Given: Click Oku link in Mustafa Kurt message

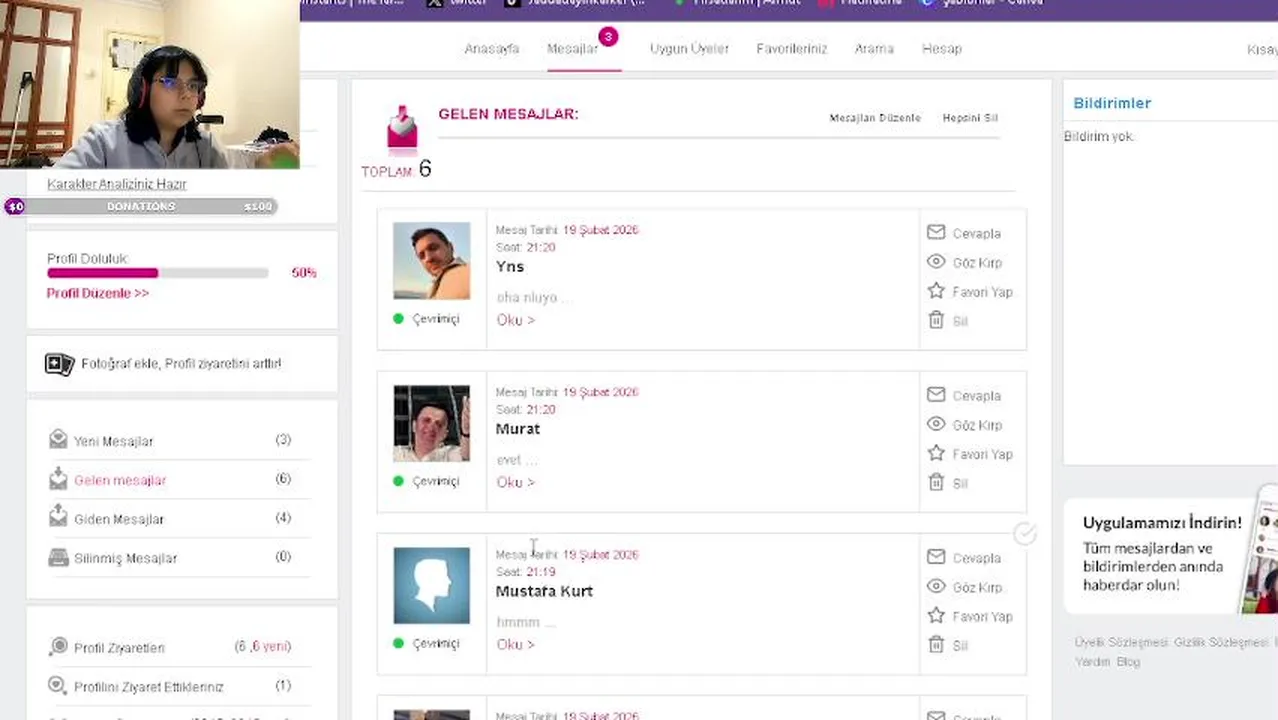Looking at the screenshot, I should coord(515,644).
